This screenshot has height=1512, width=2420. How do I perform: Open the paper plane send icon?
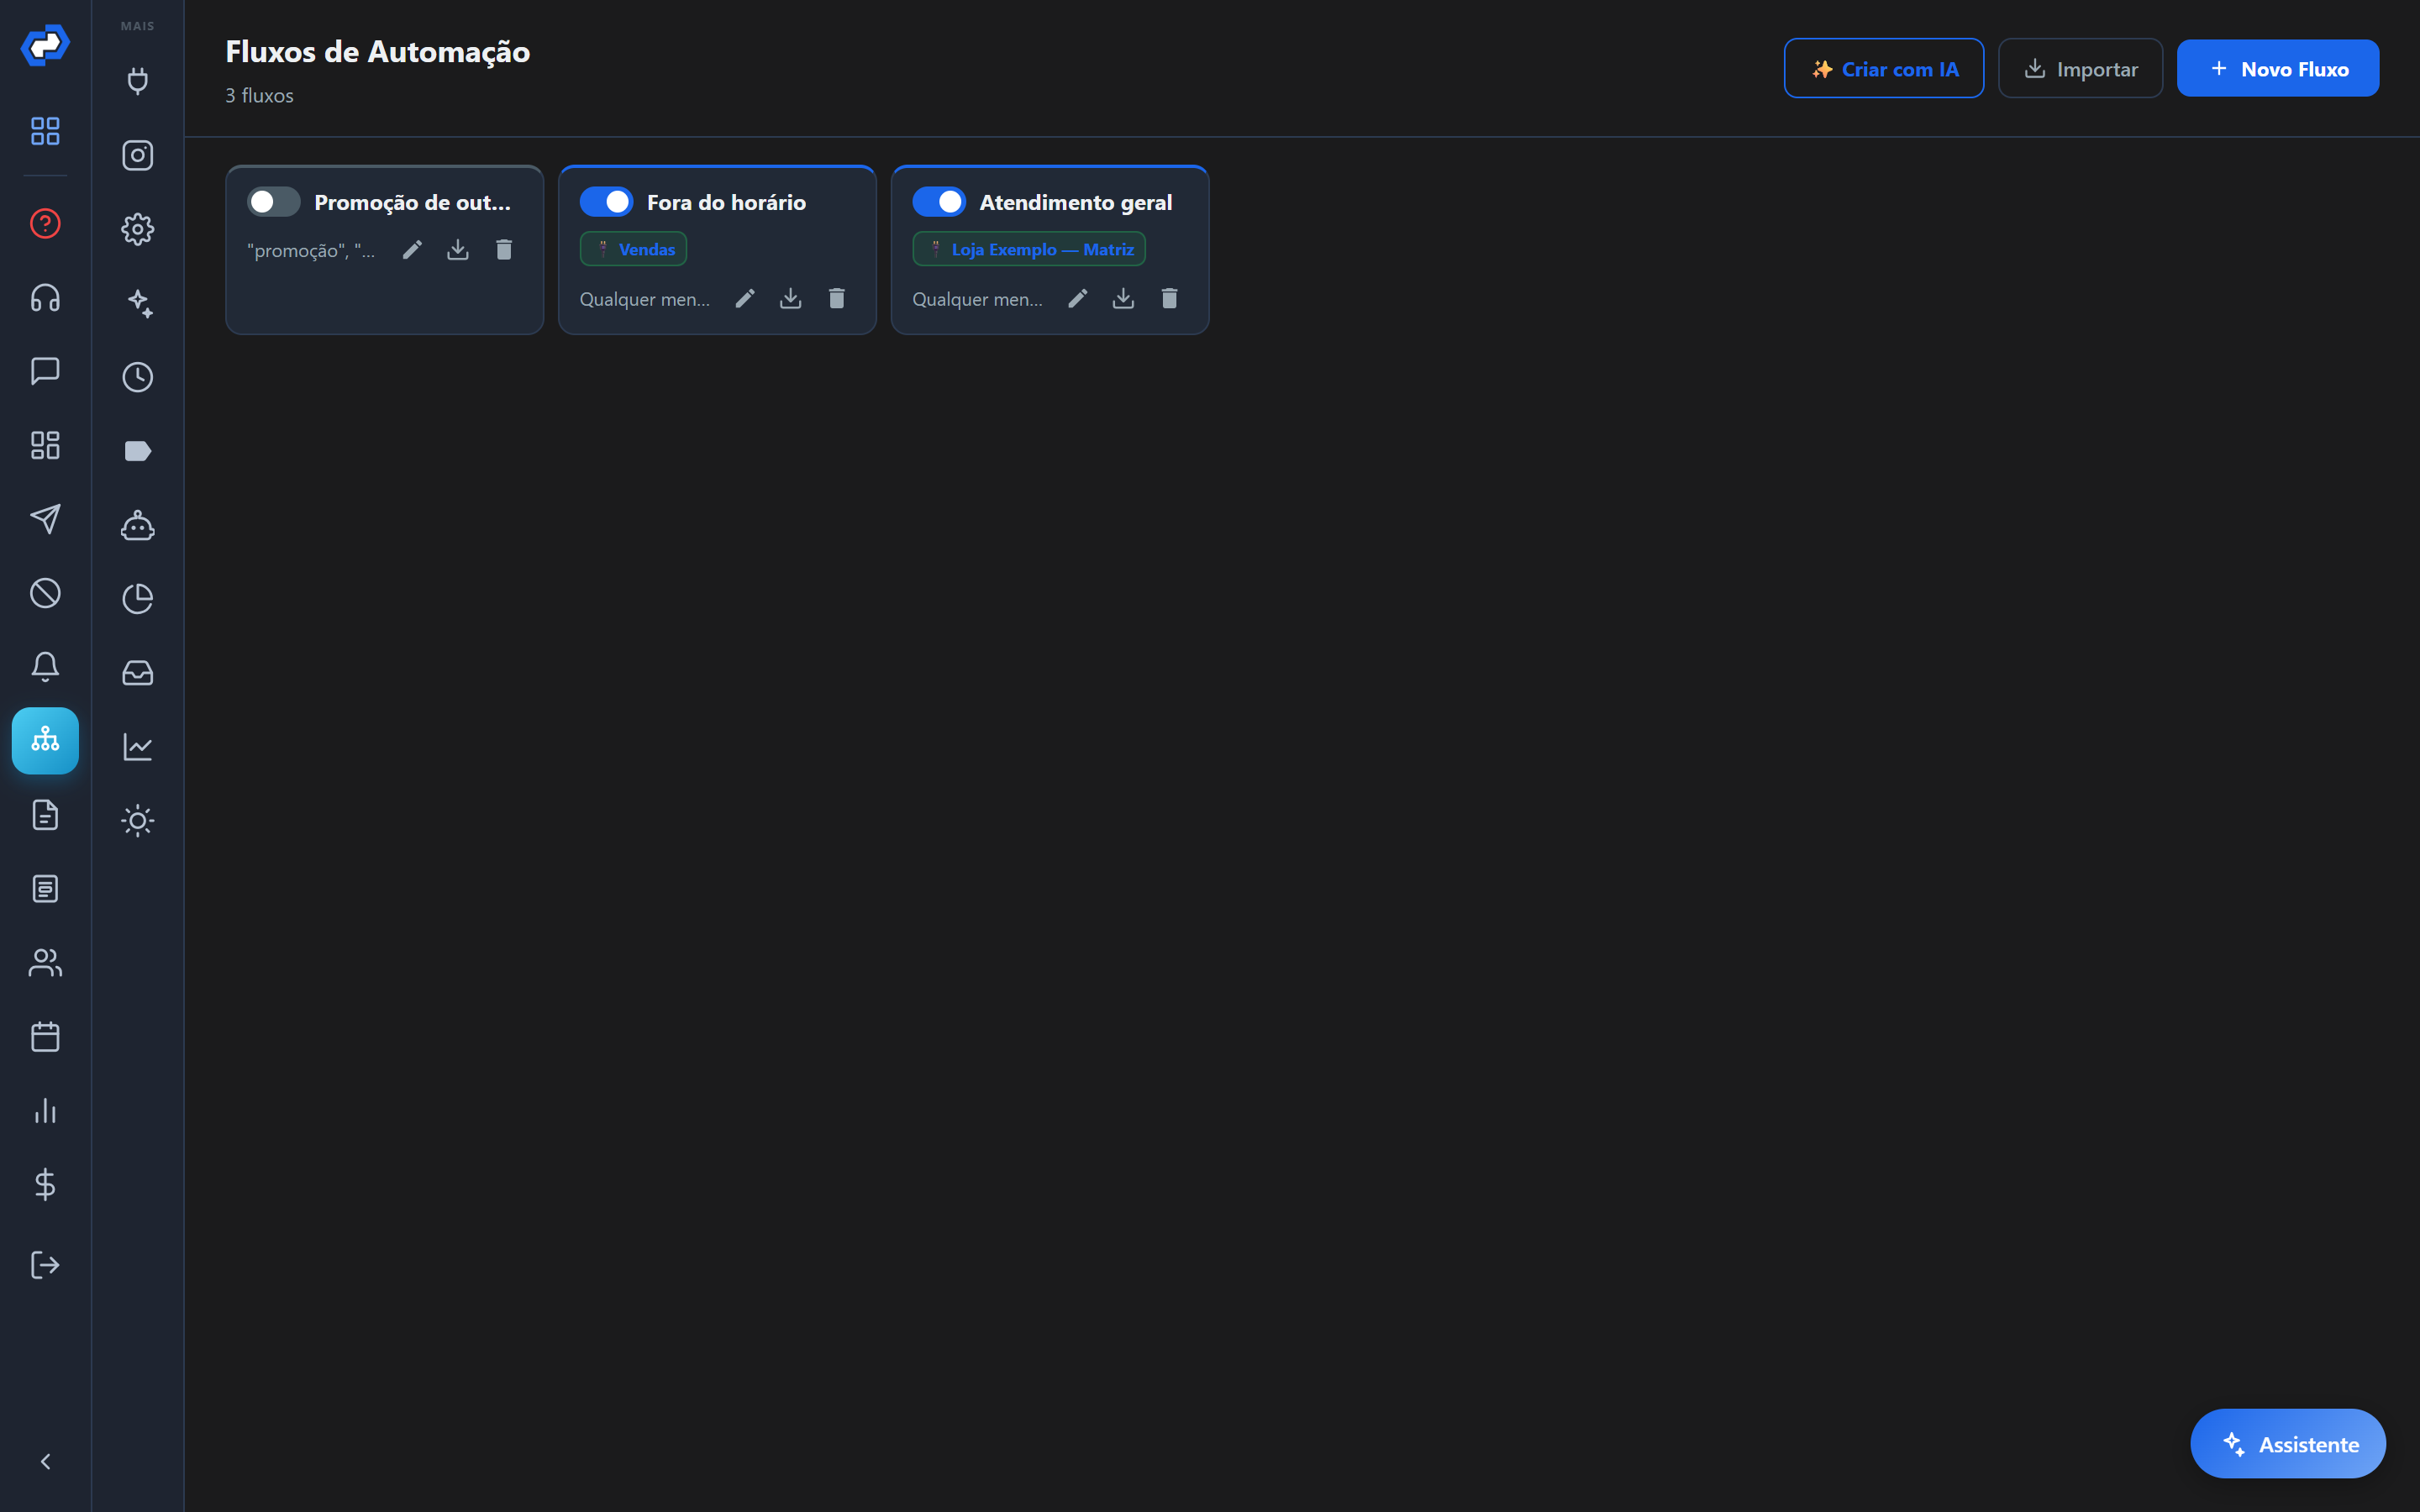coord(45,519)
